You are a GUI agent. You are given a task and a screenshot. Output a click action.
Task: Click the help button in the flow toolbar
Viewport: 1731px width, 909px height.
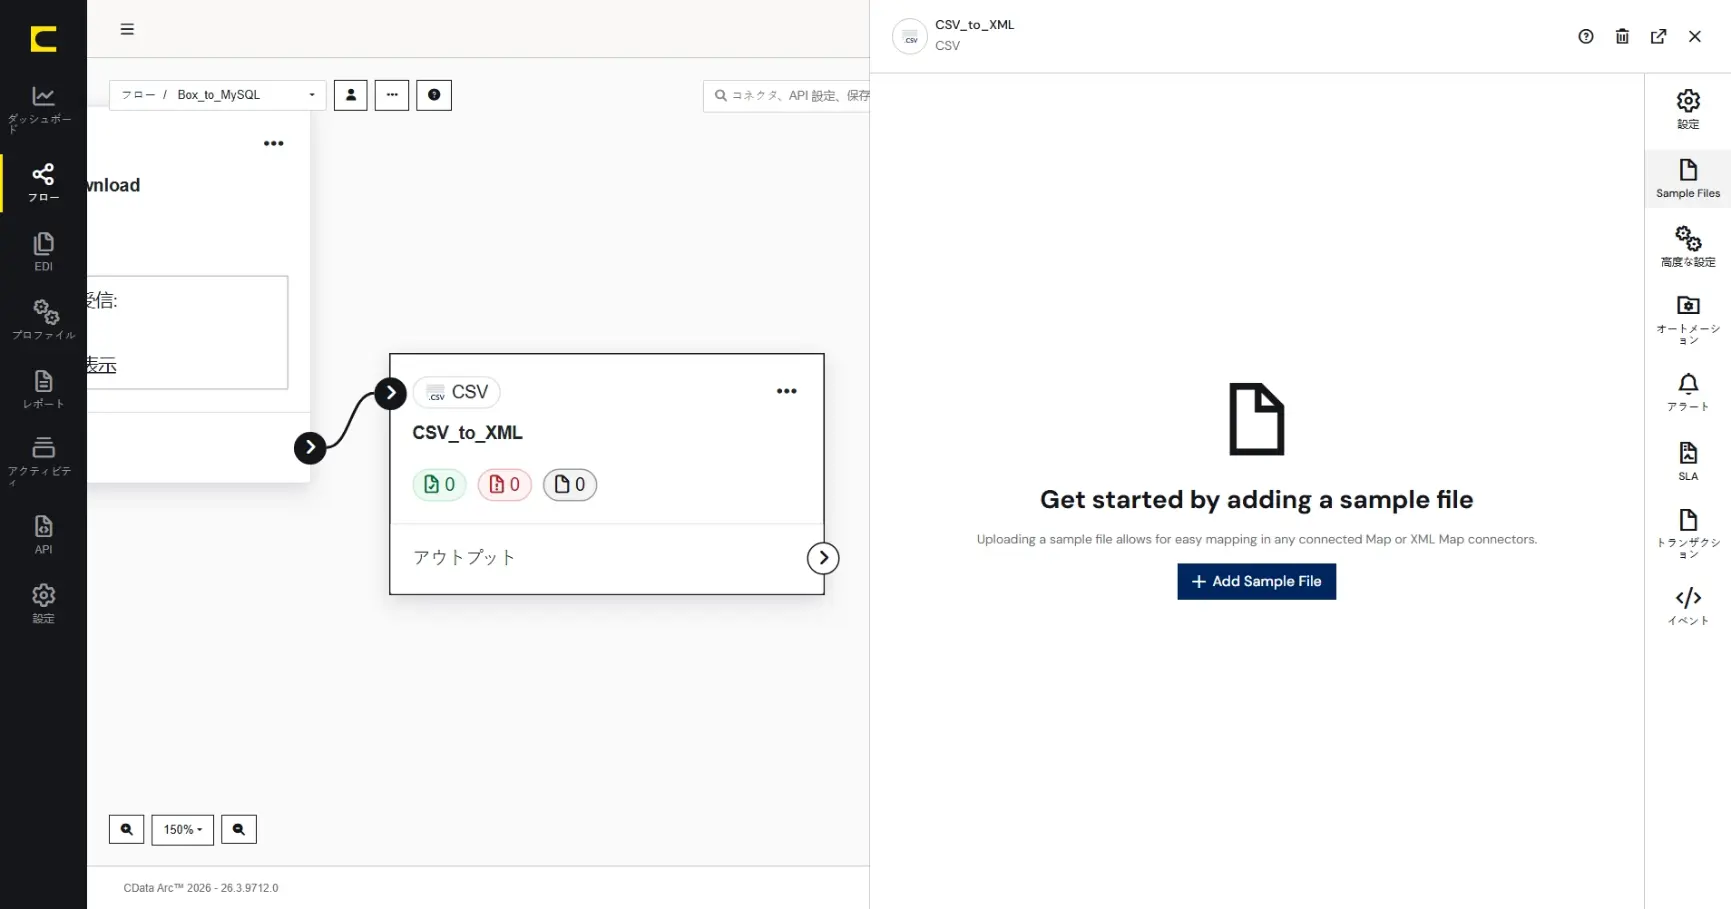point(434,95)
